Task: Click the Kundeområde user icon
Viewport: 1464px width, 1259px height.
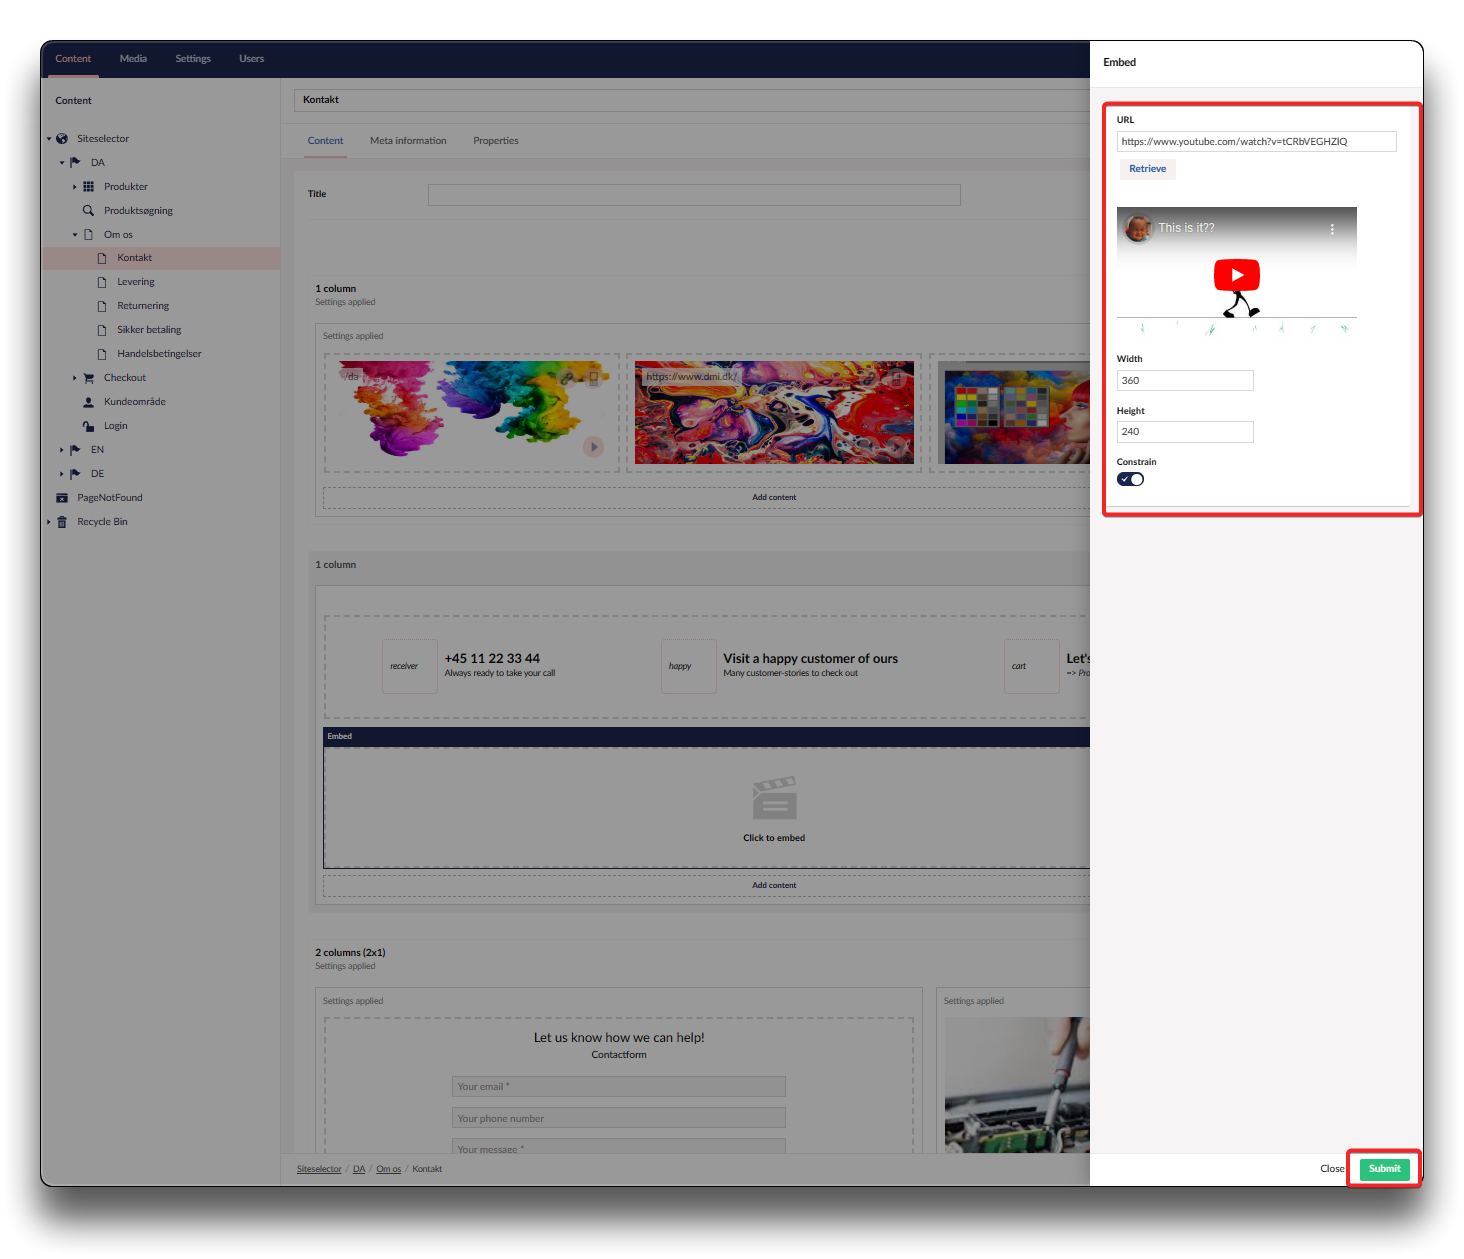Action: tap(88, 402)
